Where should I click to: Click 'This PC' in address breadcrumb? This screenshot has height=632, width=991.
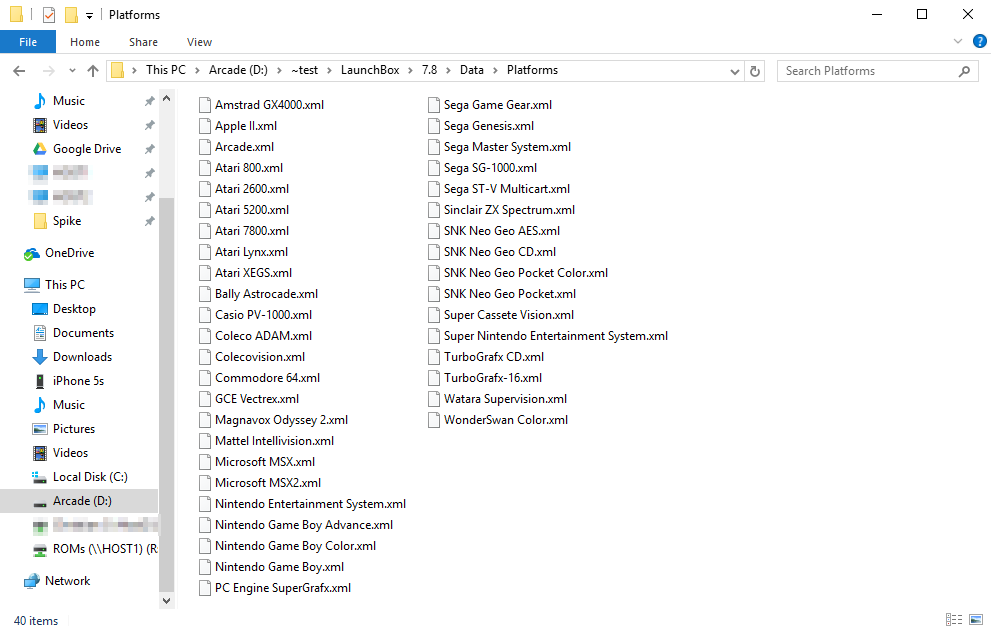[166, 70]
